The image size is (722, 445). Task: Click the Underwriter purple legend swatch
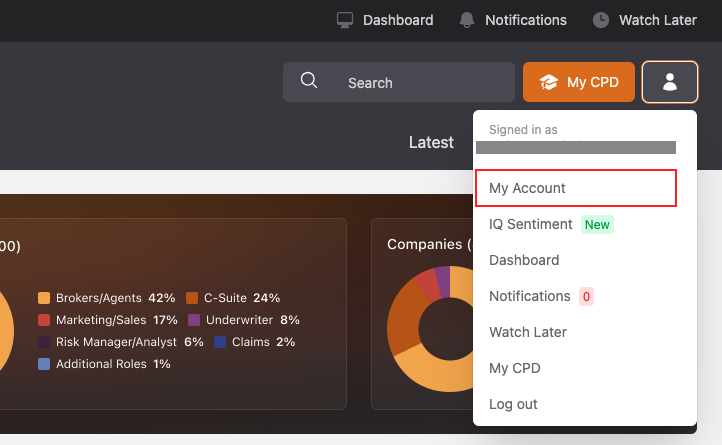coord(192,320)
